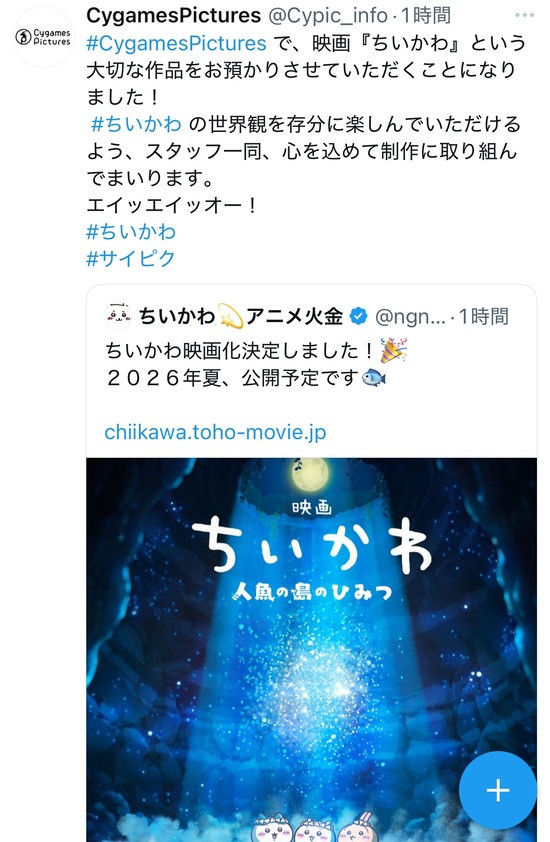Image resolution: width=550 pixels, height=842 pixels.
Task: Open the @Cypic_info handle
Action: (x=328, y=16)
